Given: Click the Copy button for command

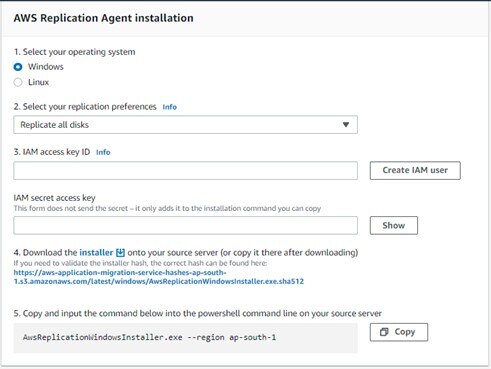Looking at the screenshot, I should (399, 332).
